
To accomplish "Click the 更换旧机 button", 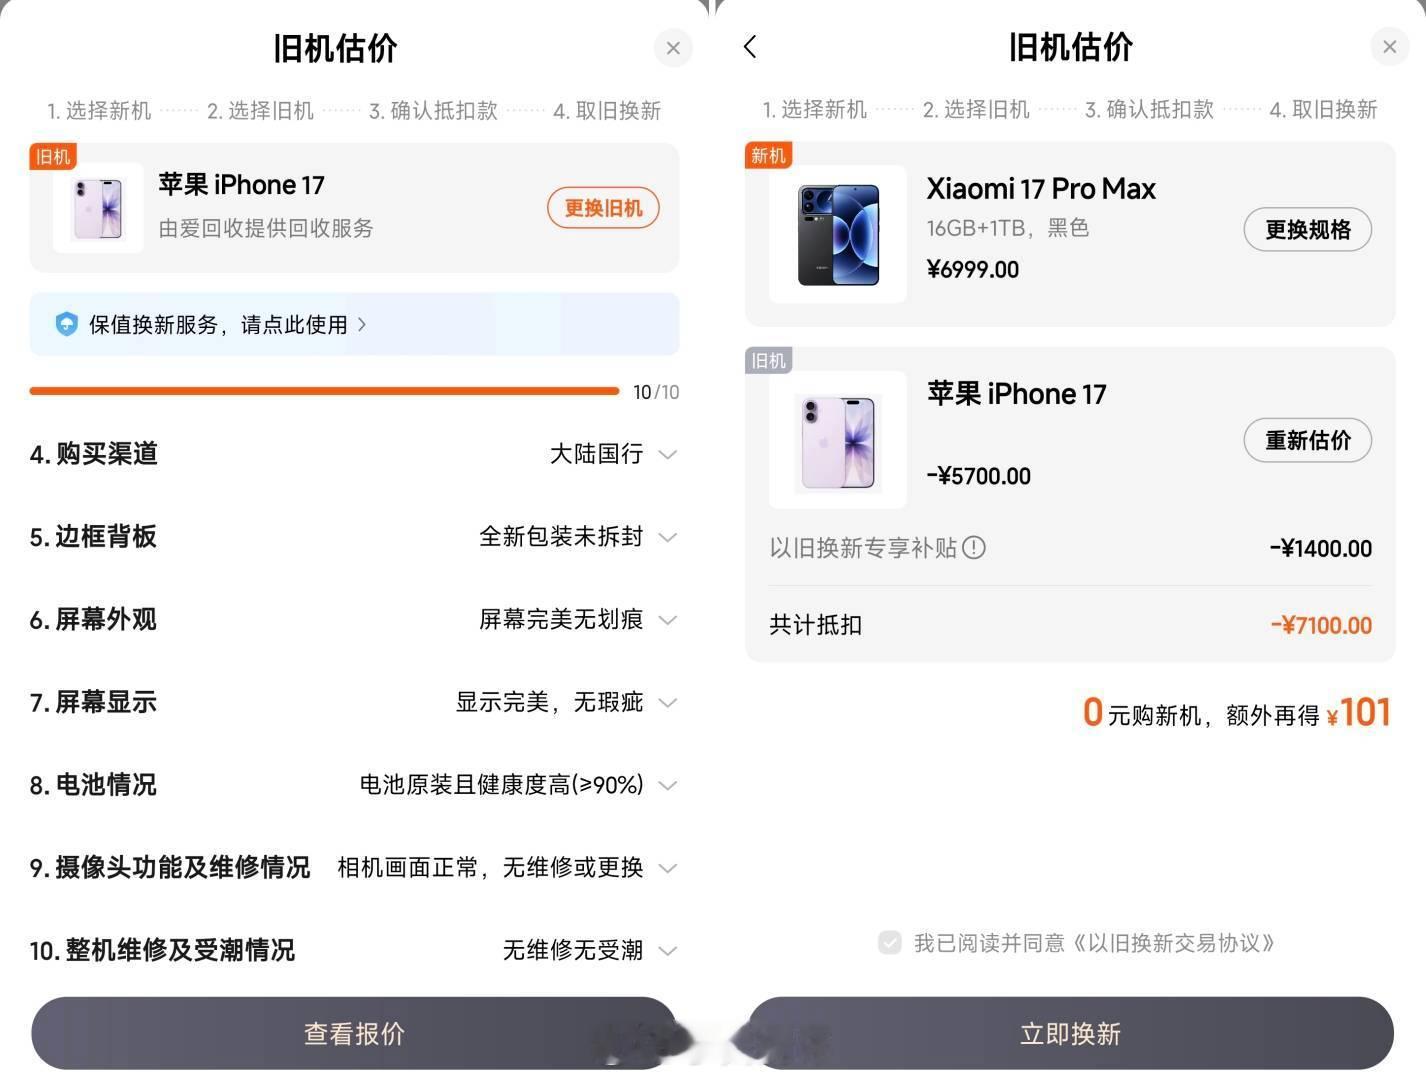I will coord(603,208).
